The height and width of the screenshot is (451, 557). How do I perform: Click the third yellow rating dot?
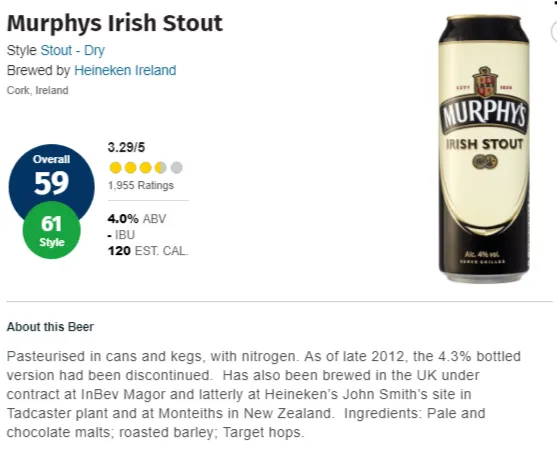click(x=146, y=168)
